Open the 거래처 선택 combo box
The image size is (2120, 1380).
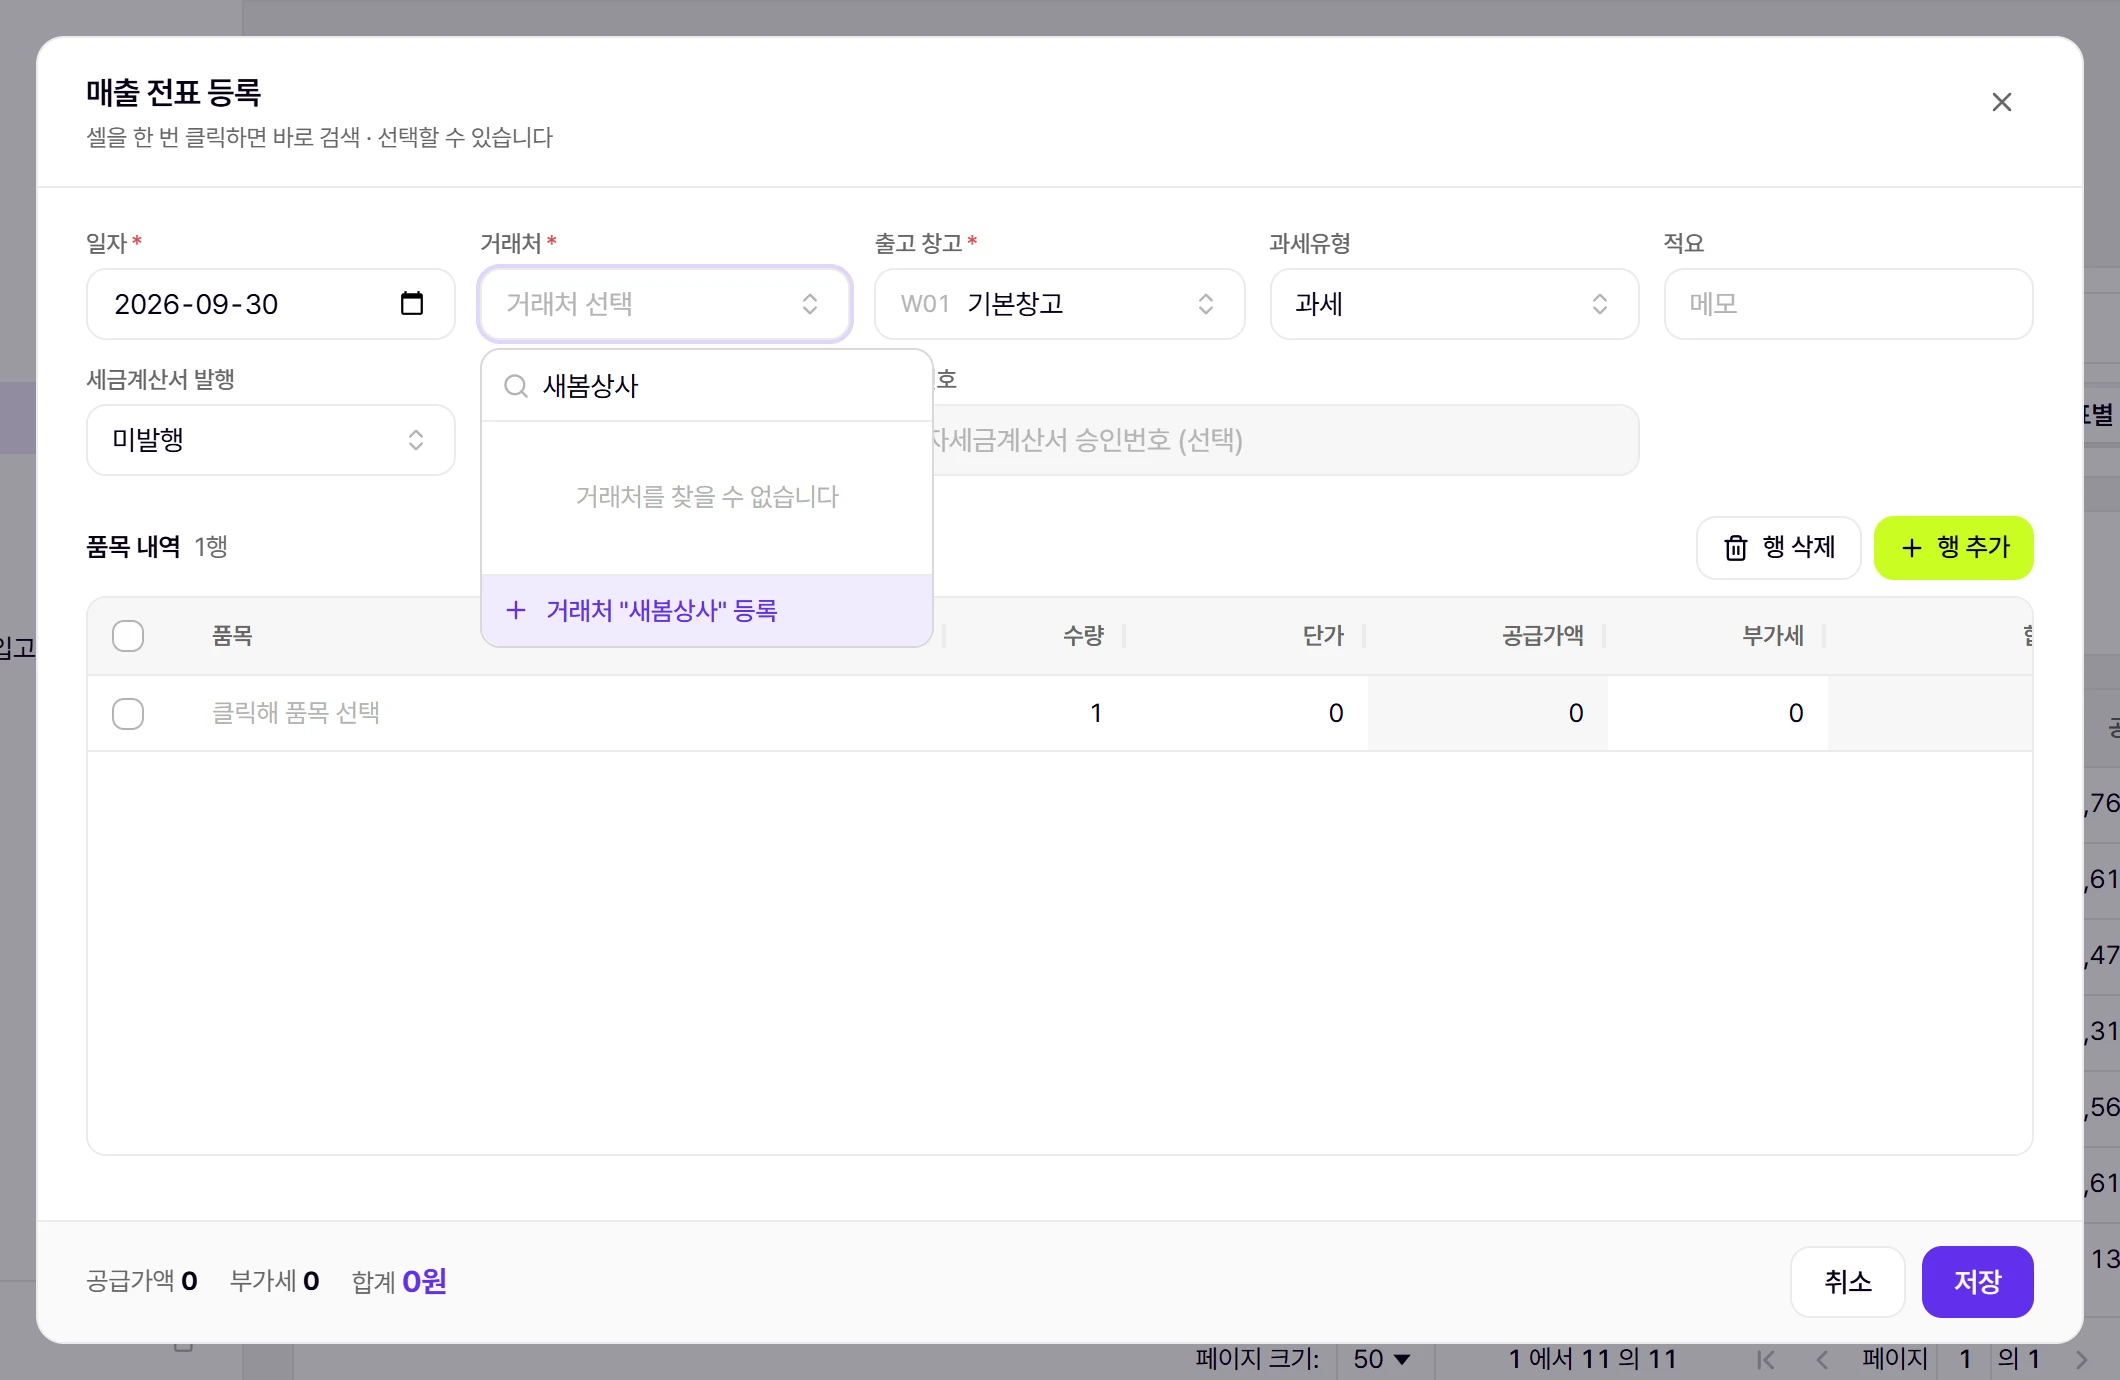point(665,304)
